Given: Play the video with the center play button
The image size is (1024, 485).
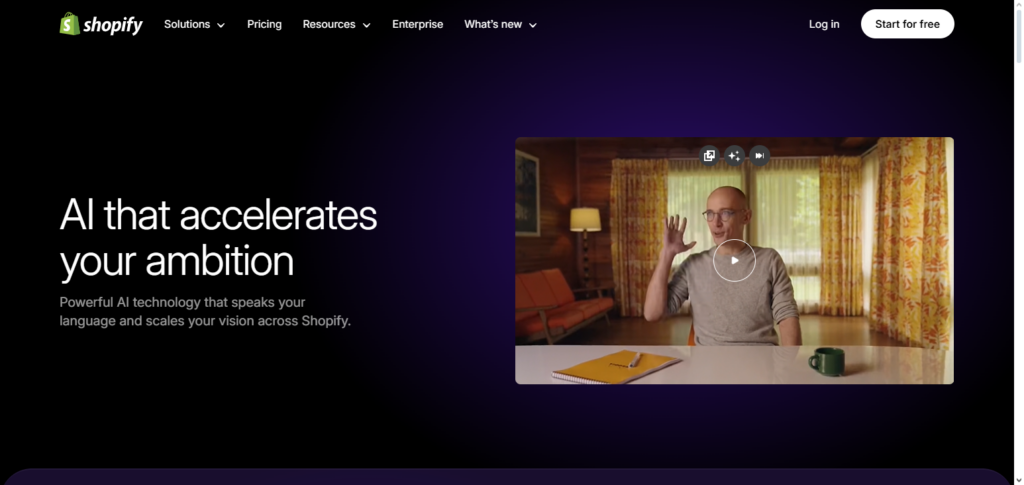Looking at the screenshot, I should (734, 260).
